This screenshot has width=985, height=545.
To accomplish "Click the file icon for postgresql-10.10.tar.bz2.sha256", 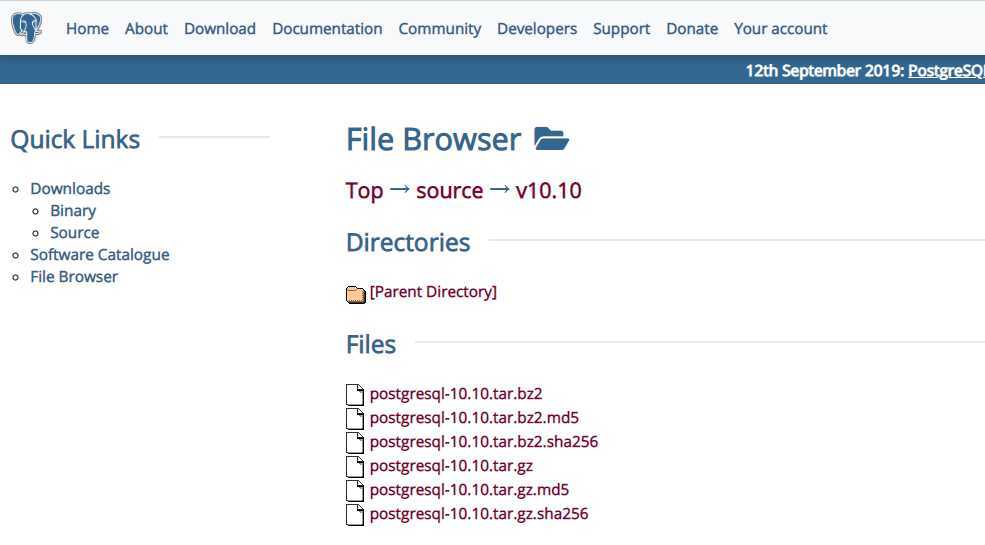I will coord(355,442).
